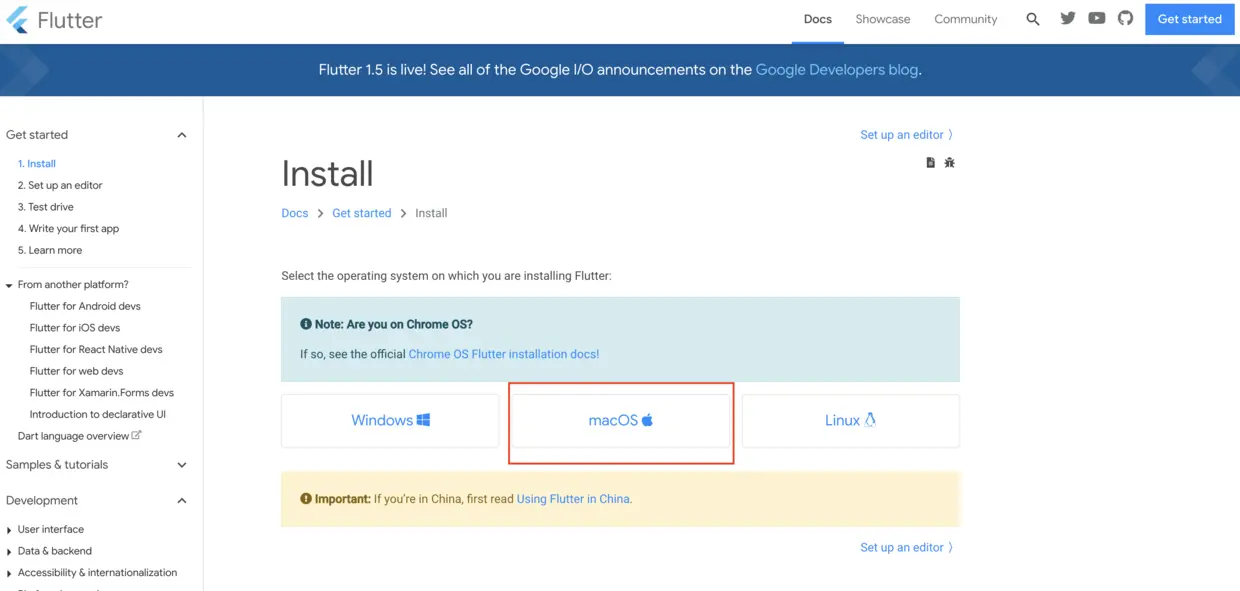Screen dimensions: 1240x591
Task: Follow the Google Developers blog link
Action: coord(837,70)
